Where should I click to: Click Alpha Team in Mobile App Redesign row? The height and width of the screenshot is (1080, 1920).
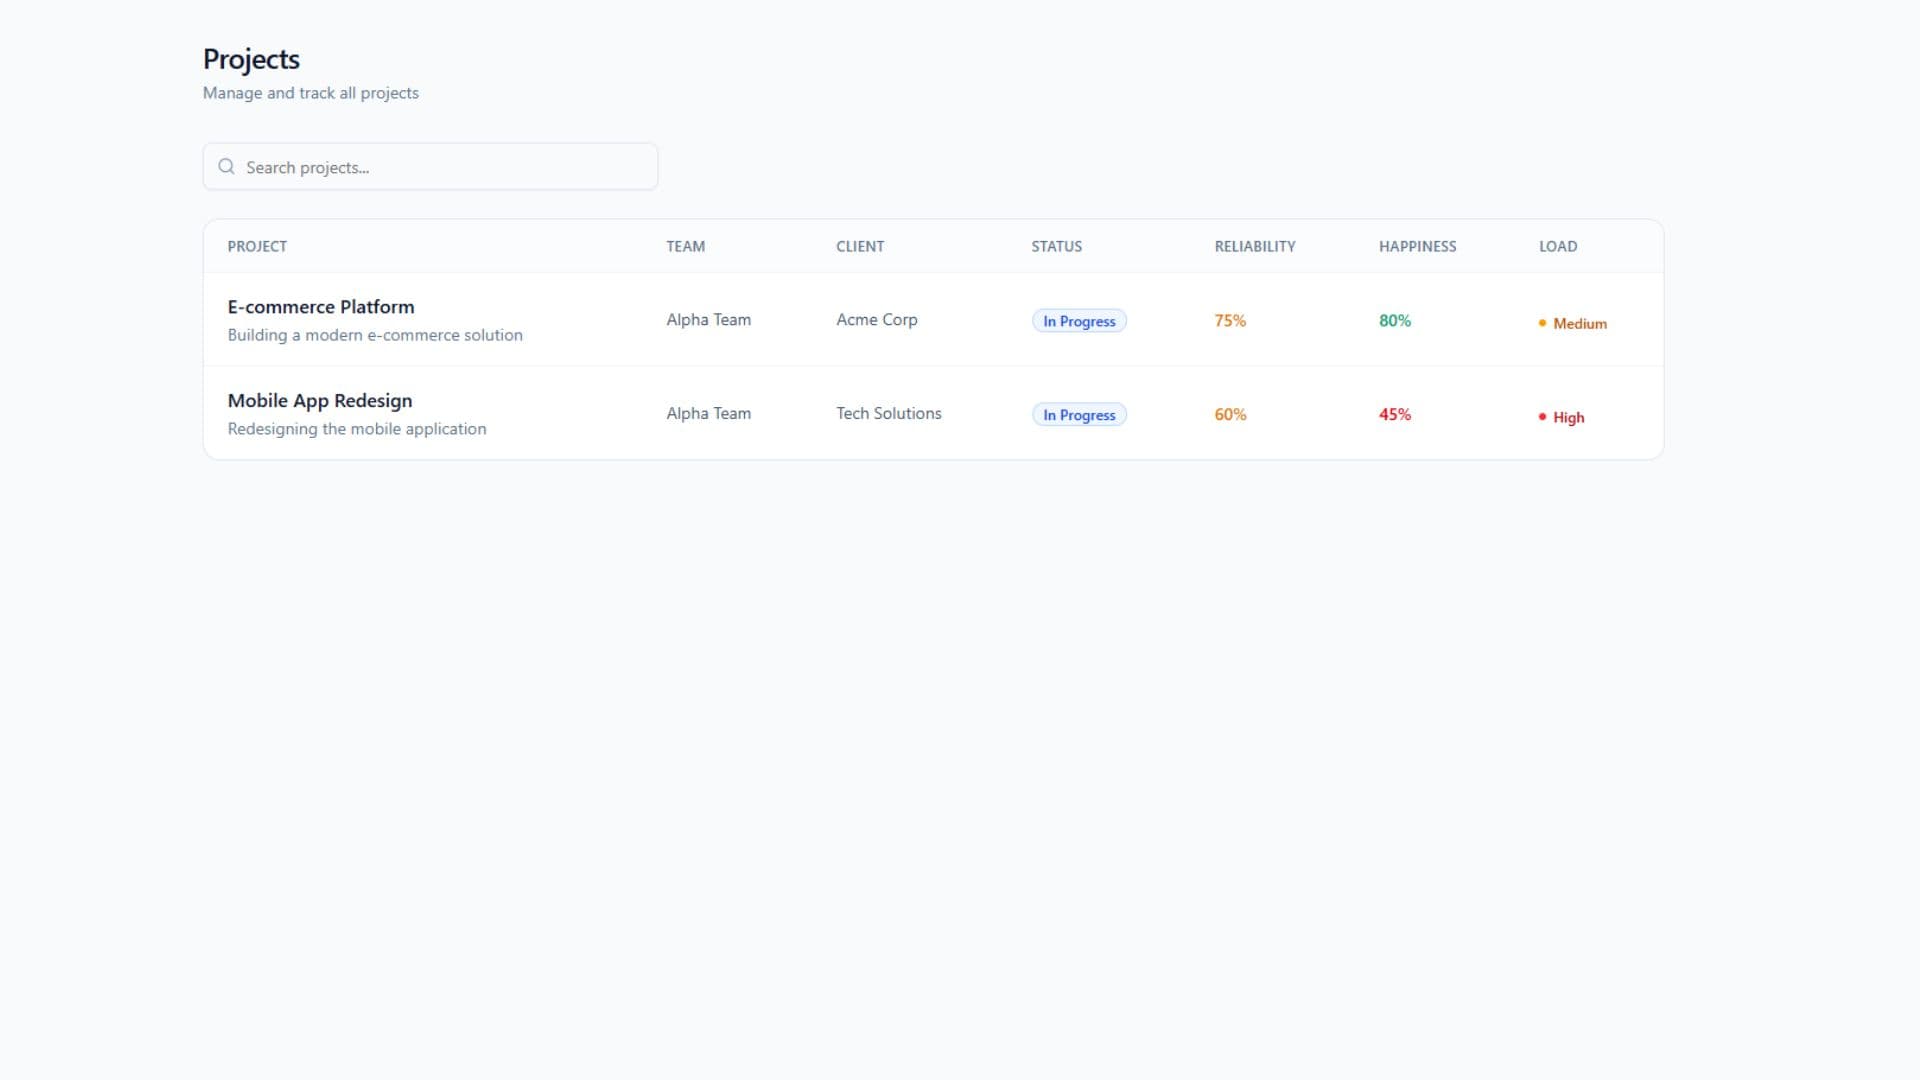point(709,414)
